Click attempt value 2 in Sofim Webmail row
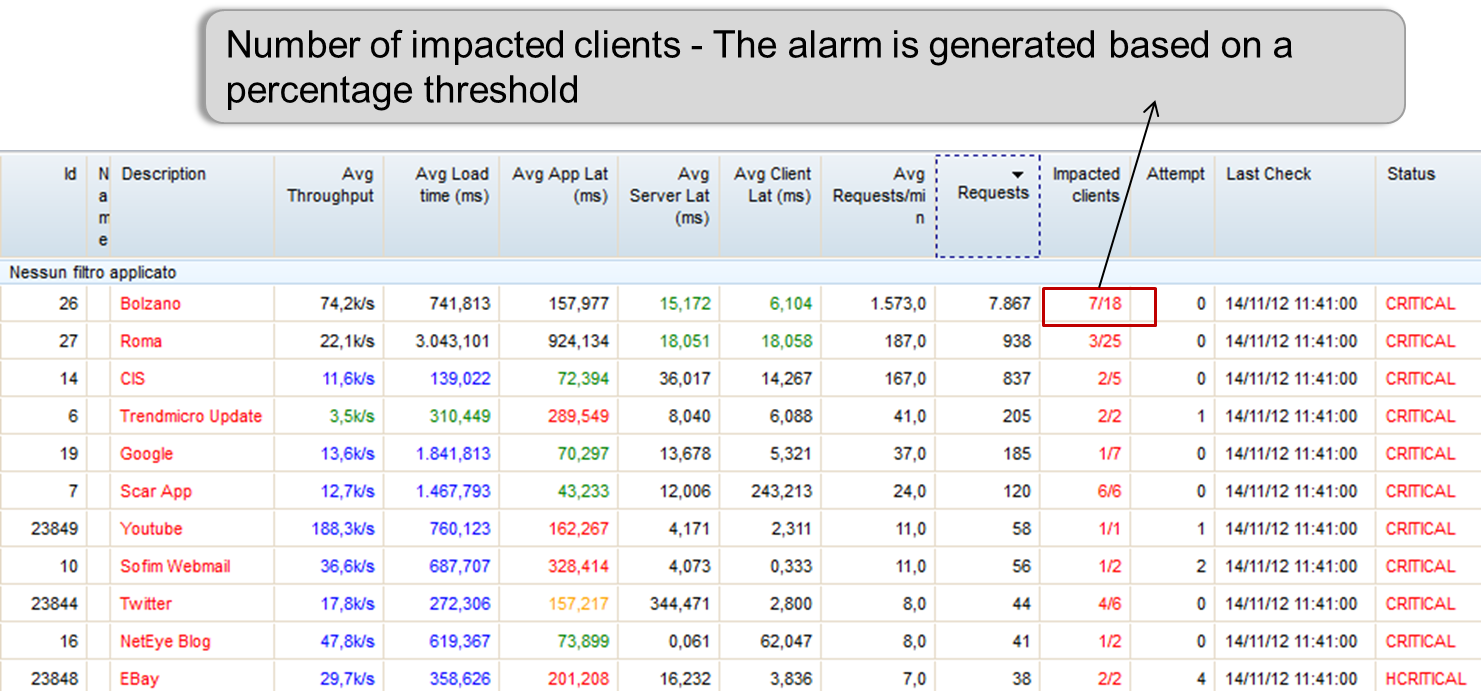 pos(1201,566)
